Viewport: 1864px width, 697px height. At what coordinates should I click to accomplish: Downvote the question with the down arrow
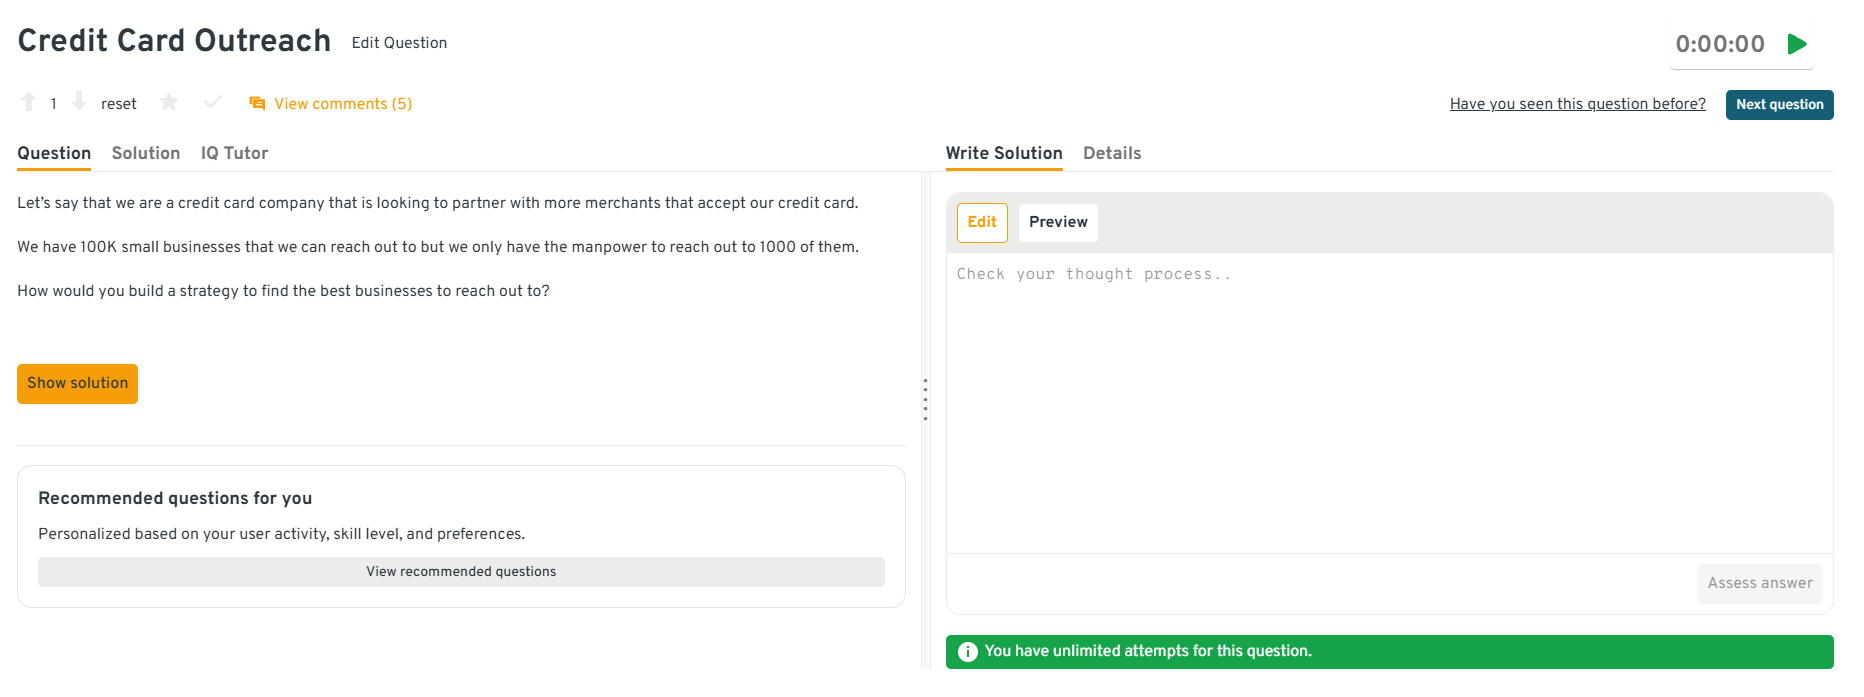(79, 102)
